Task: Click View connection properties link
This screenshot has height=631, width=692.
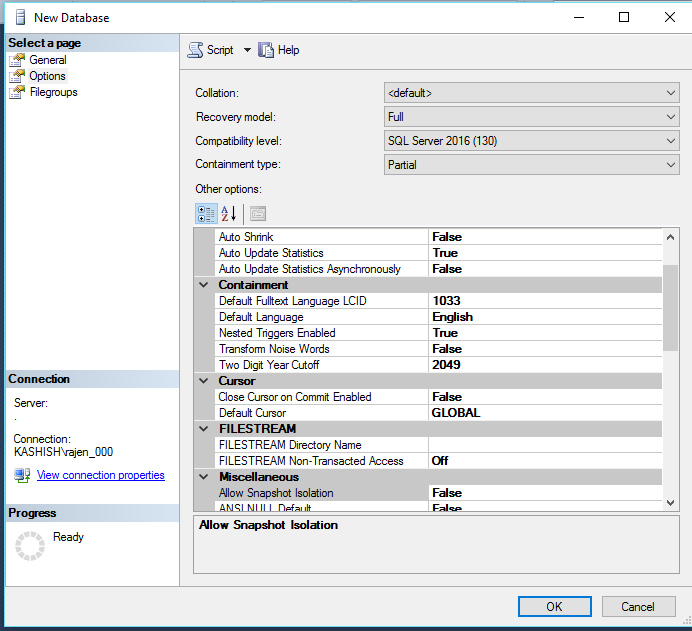Action: click(100, 476)
